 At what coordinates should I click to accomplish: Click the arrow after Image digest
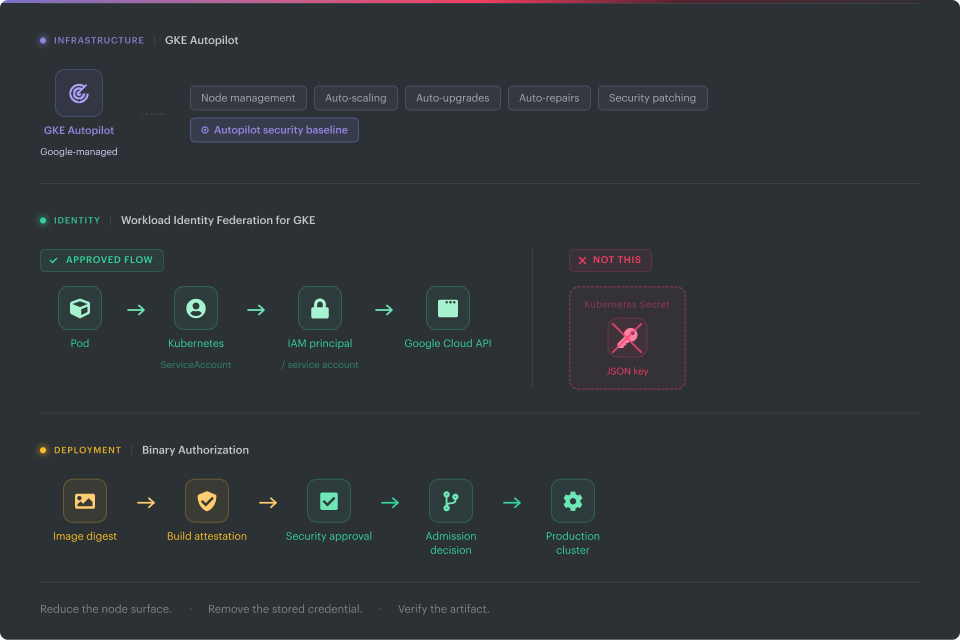[x=146, y=503]
